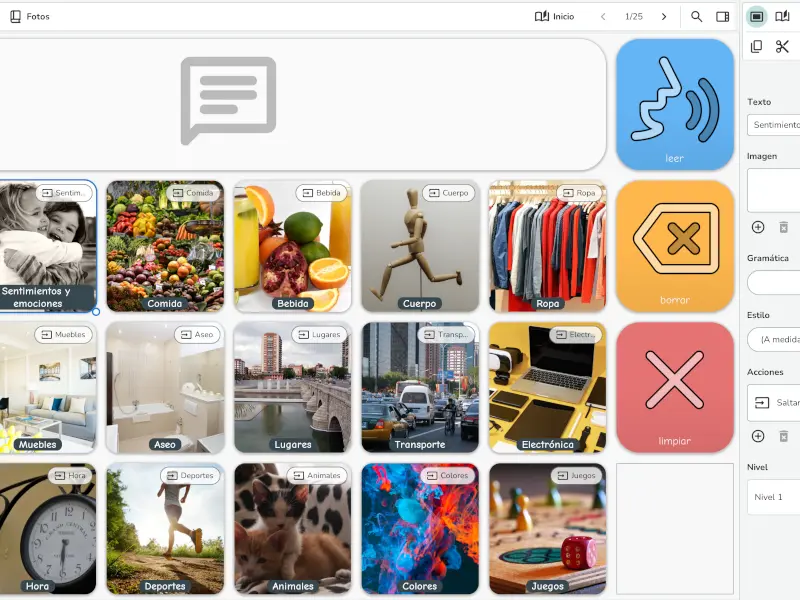Toggle the side panel icon in top bar

tap(722, 16)
